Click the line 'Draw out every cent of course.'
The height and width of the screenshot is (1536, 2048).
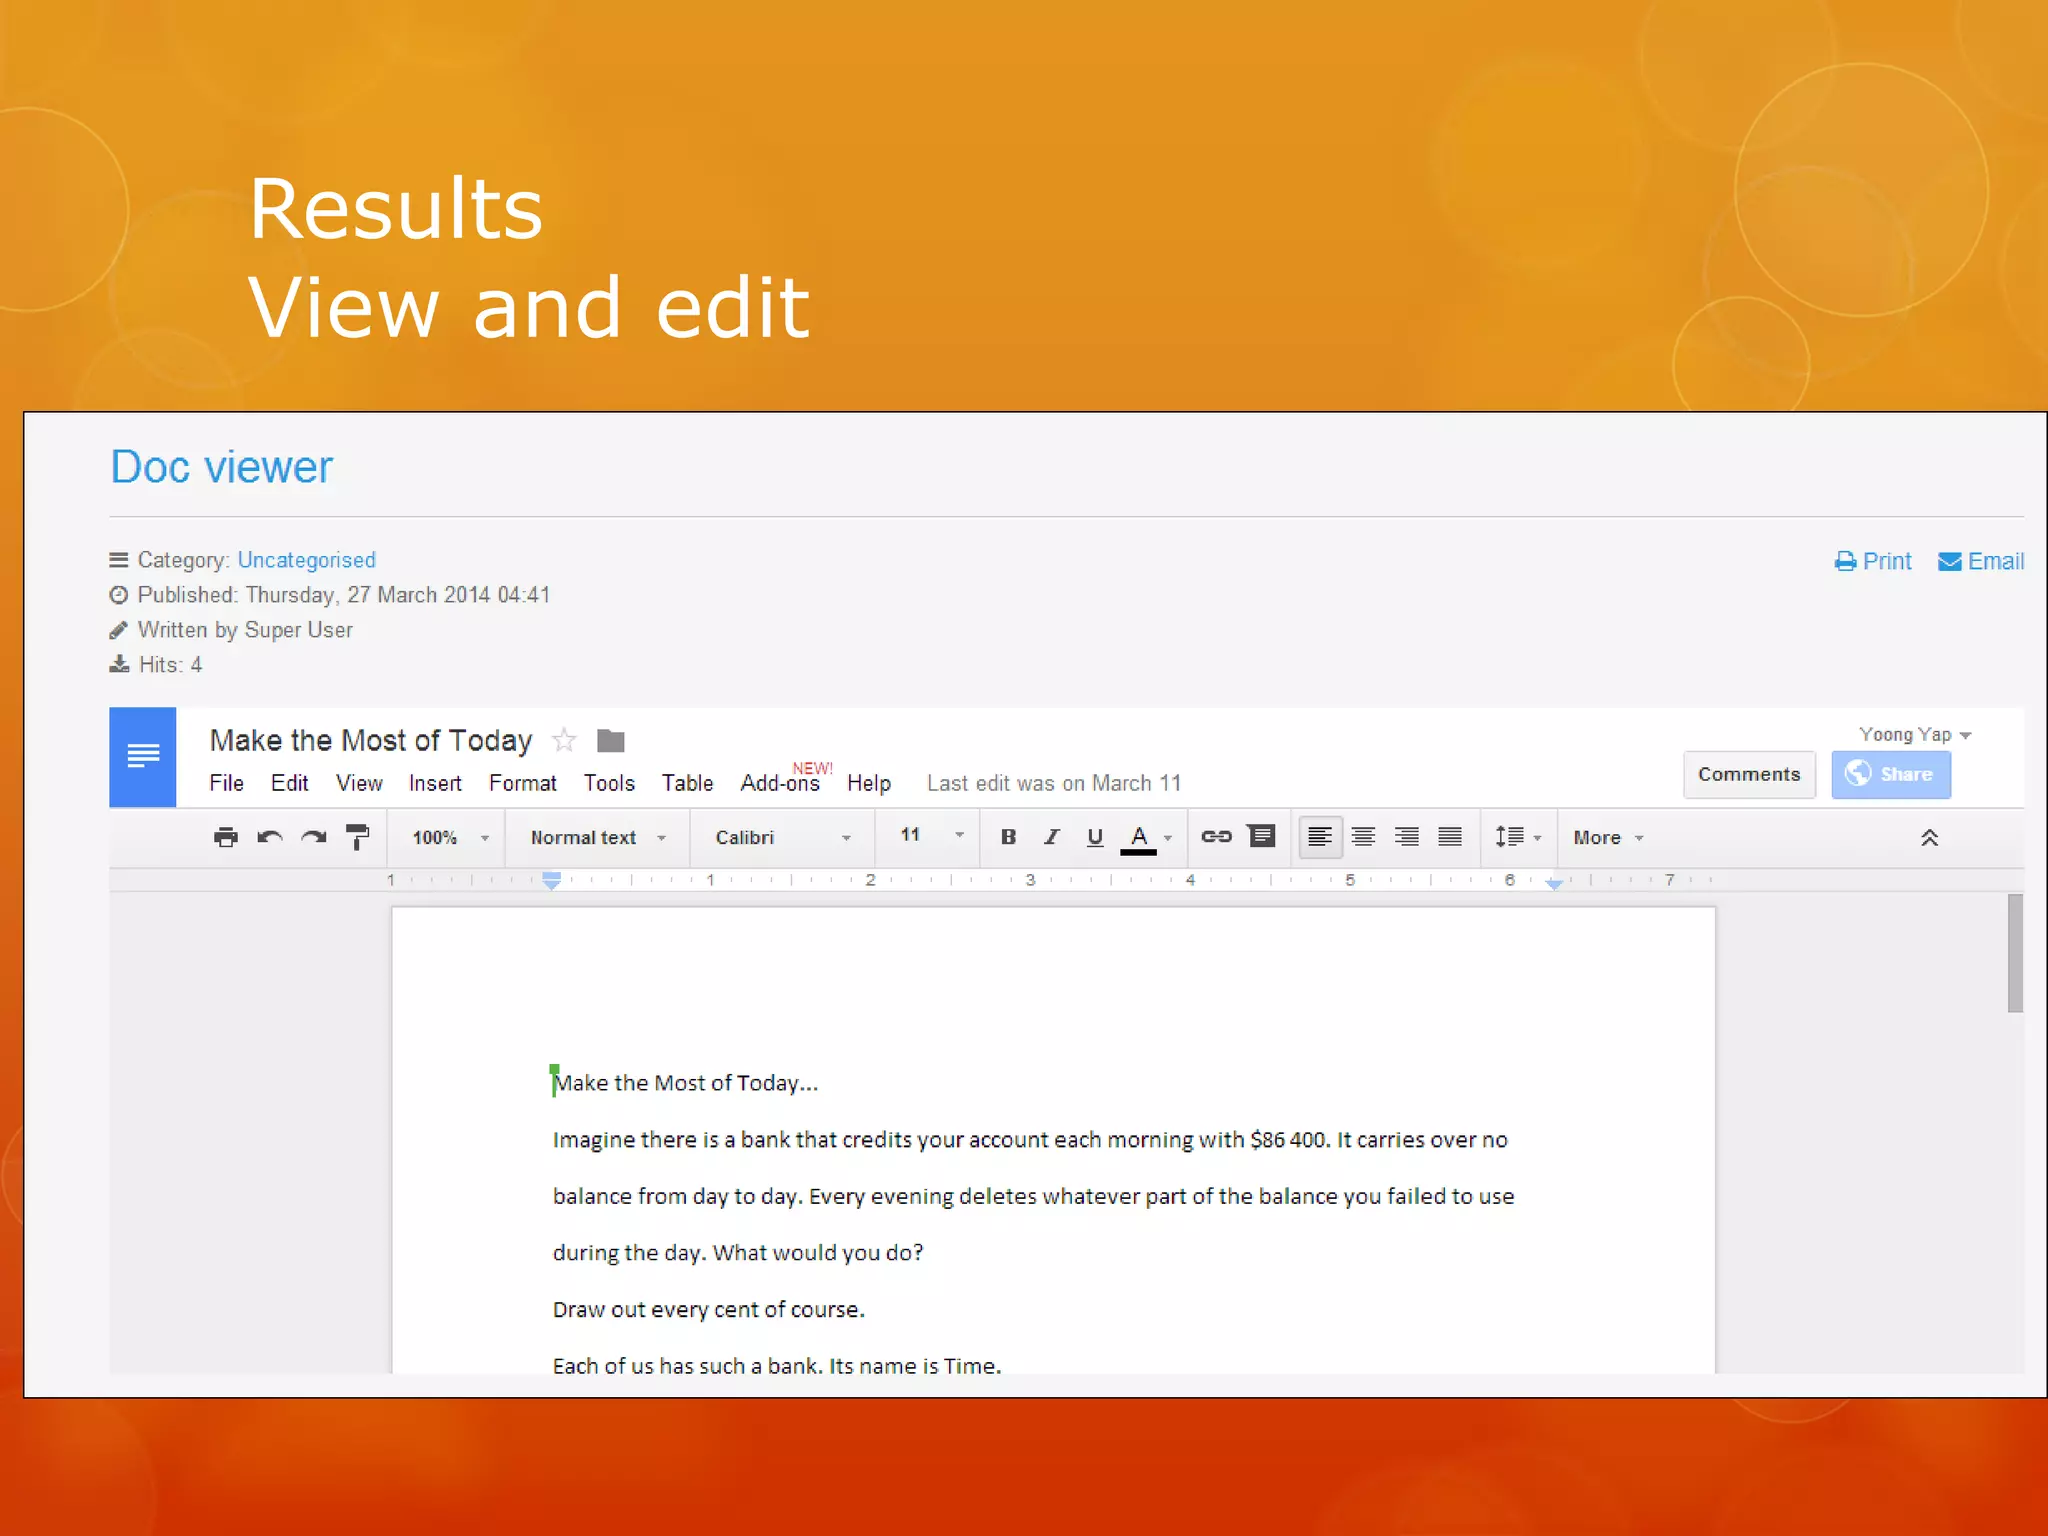click(x=709, y=1309)
